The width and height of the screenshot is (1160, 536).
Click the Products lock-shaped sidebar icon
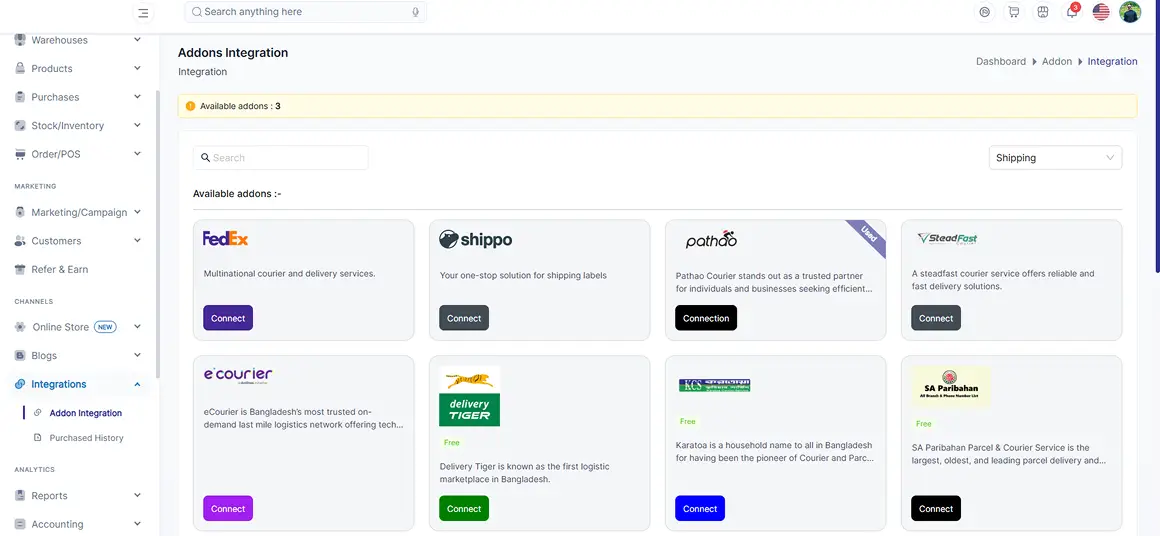coord(20,68)
